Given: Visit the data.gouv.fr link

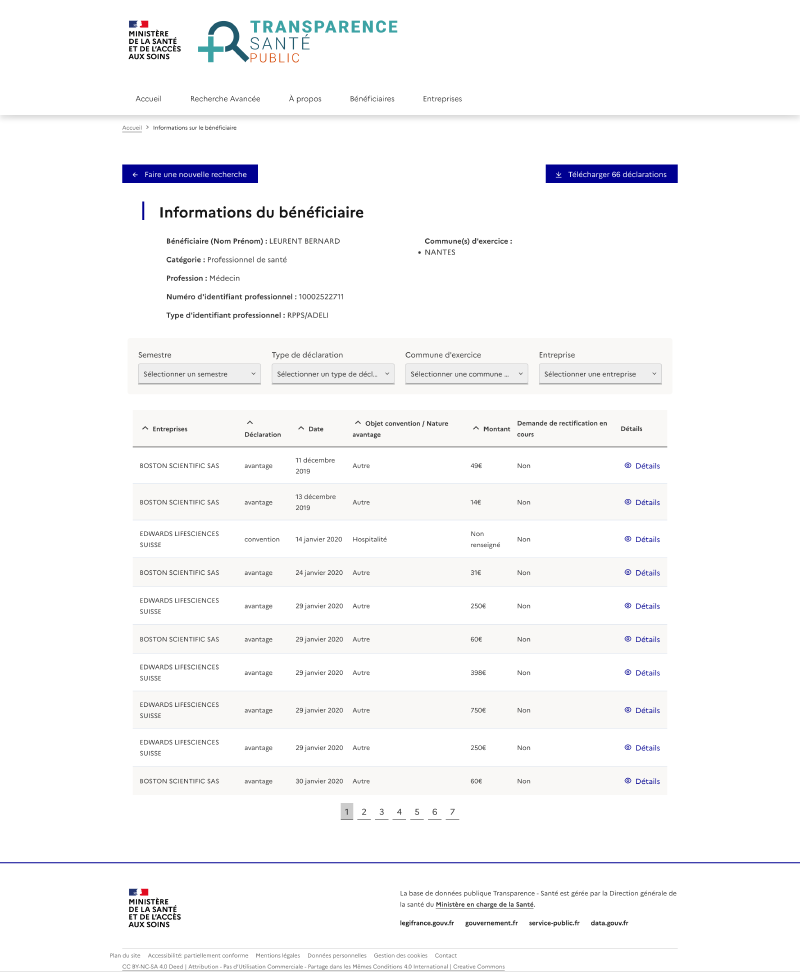Looking at the screenshot, I should click(x=609, y=923).
